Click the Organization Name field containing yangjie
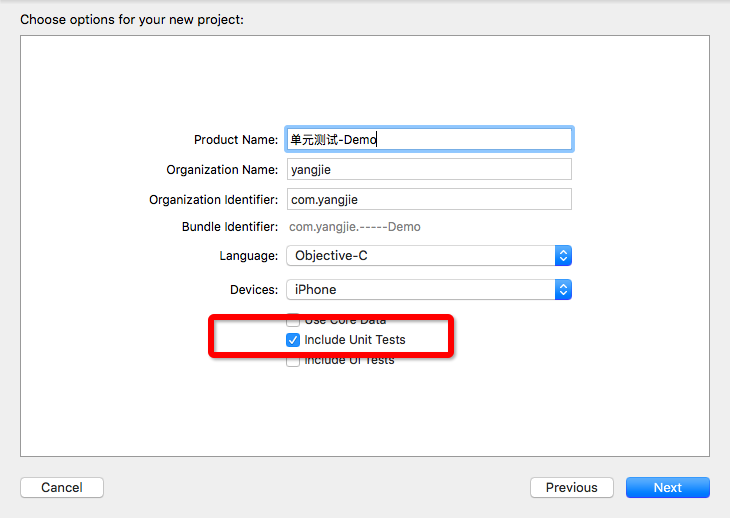This screenshot has width=730, height=518. click(428, 170)
